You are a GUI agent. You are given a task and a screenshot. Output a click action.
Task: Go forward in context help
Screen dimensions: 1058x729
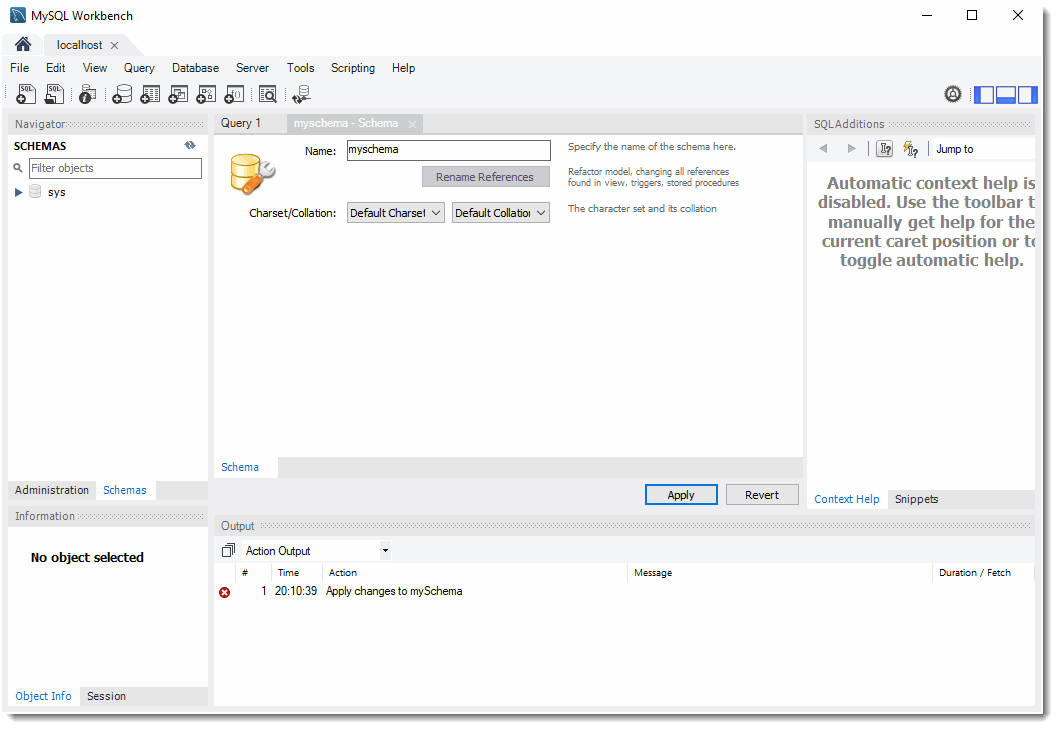pyautogui.click(x=852, y=148)
